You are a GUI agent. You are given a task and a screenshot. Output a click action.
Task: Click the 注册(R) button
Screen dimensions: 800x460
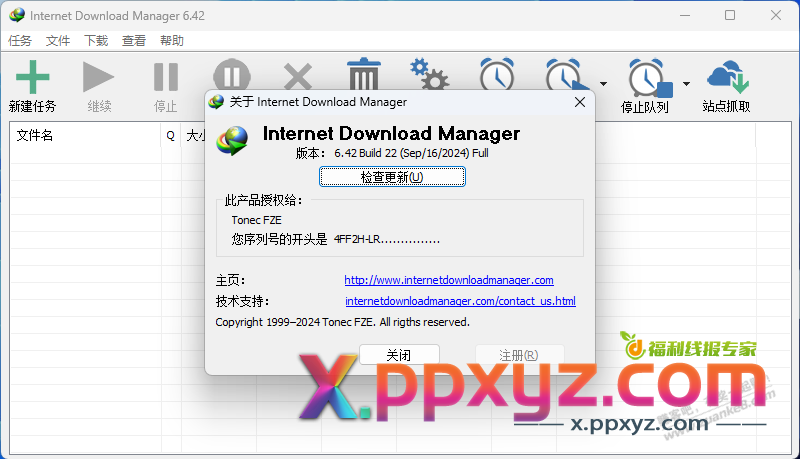[519, 355]
